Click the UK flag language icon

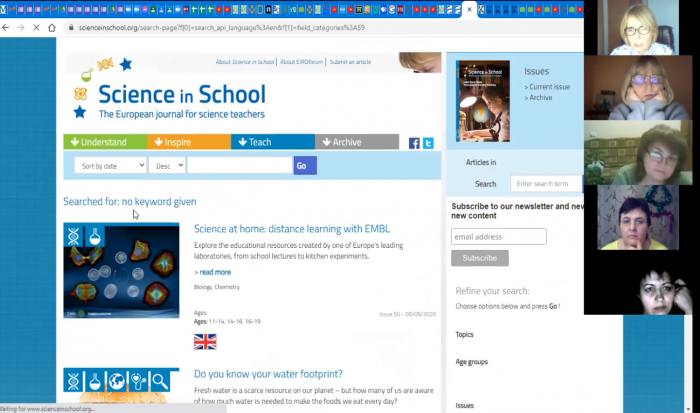tap(205, 341)
